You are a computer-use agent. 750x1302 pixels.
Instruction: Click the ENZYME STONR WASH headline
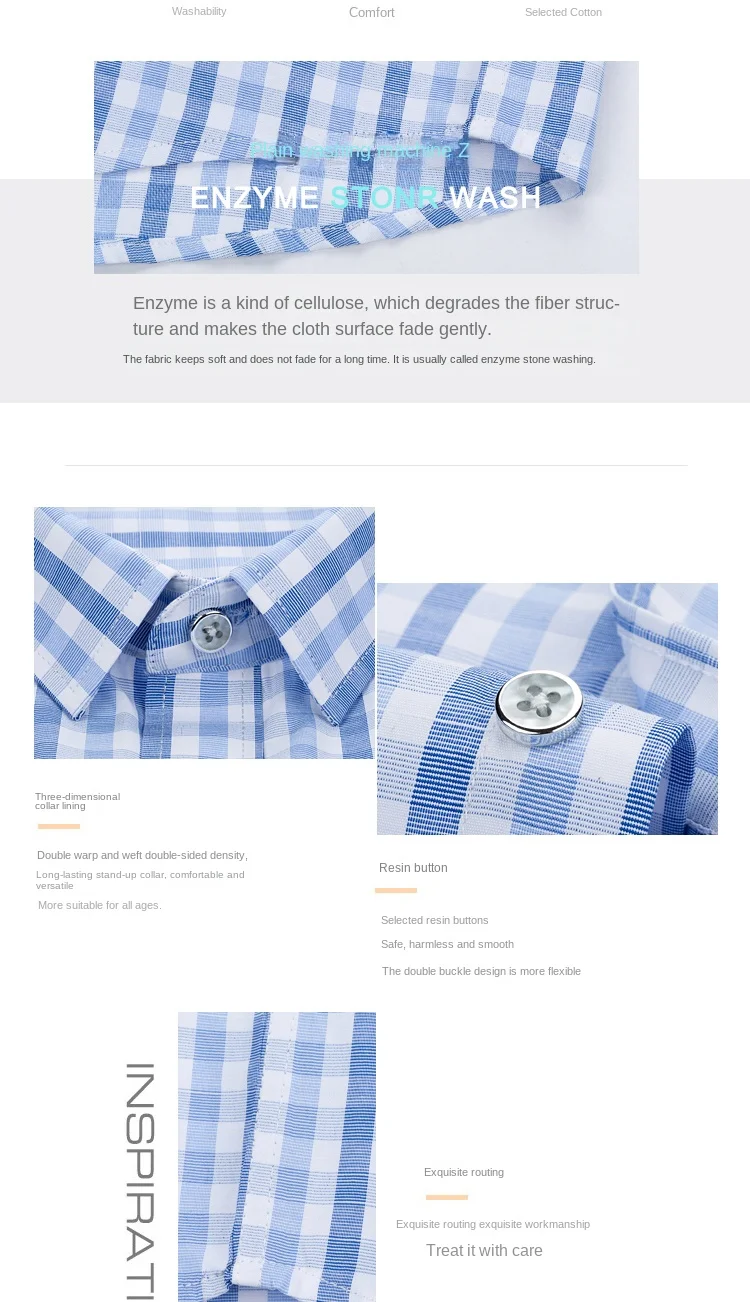pos(366,198)
